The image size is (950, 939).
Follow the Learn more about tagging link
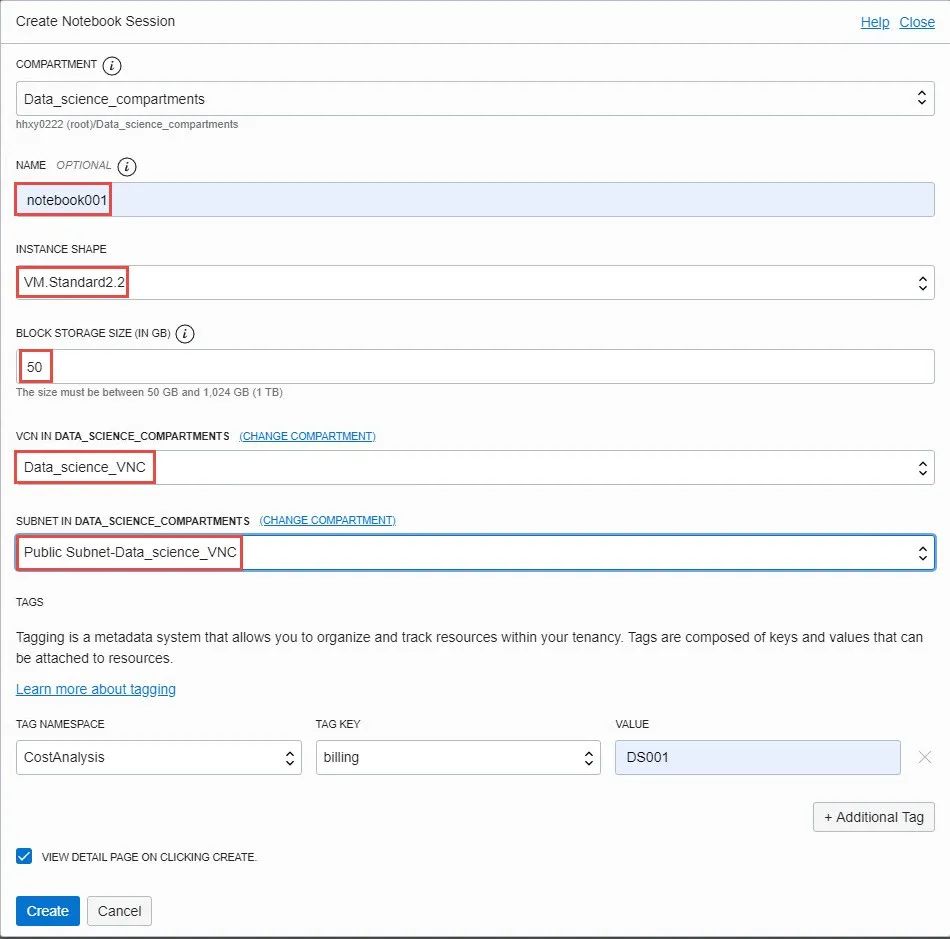(x=96, y=689)
